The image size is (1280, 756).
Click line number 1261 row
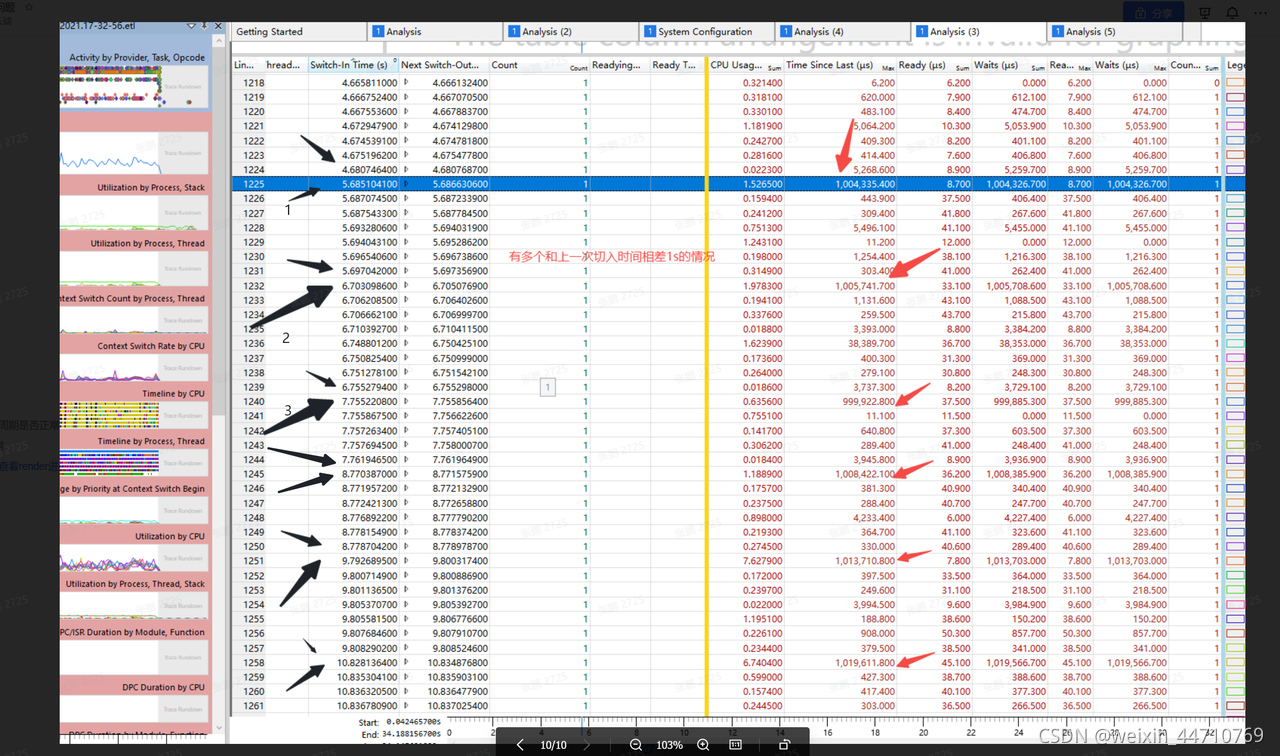(254, 706)
